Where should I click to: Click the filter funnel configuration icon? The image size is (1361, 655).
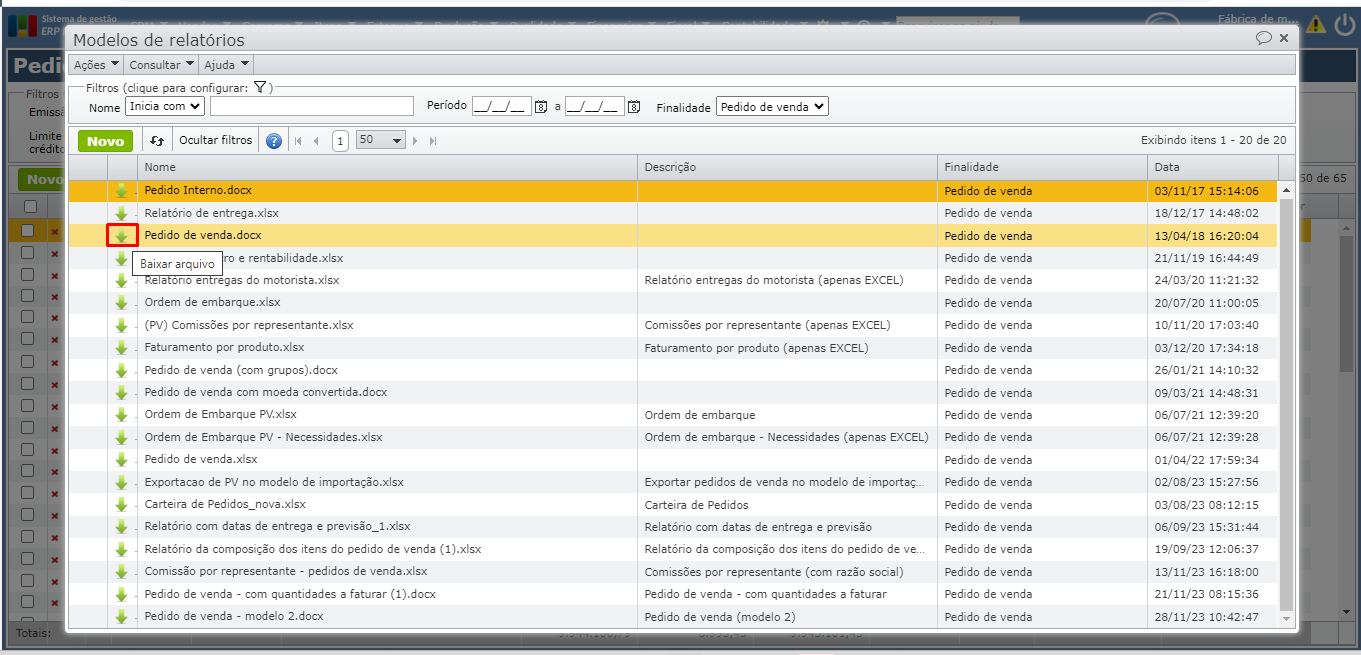coord(260,88)
